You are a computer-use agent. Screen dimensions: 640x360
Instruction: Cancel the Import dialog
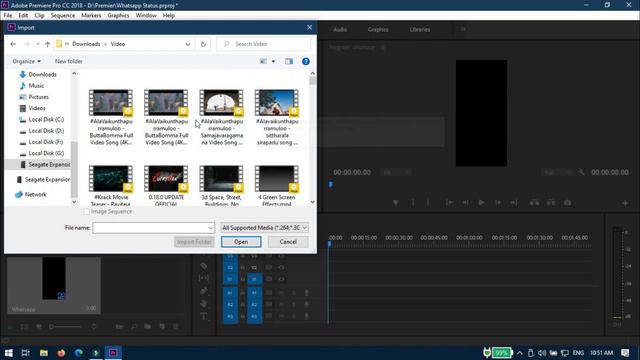coord(288,242)
